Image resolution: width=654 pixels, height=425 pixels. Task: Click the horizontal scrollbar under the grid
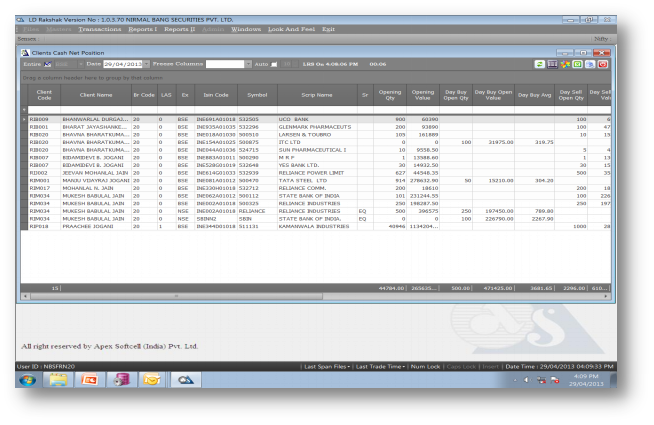300,297
